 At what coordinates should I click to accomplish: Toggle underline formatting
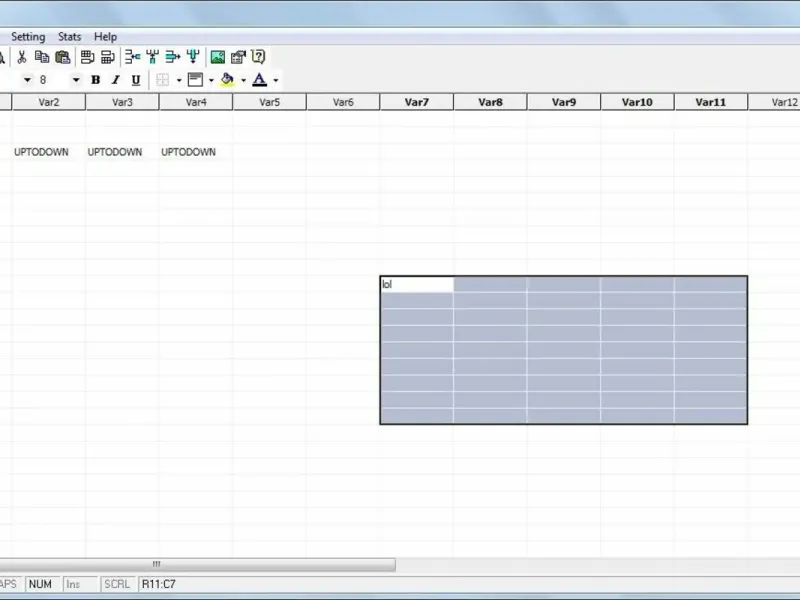coord(136,80)
